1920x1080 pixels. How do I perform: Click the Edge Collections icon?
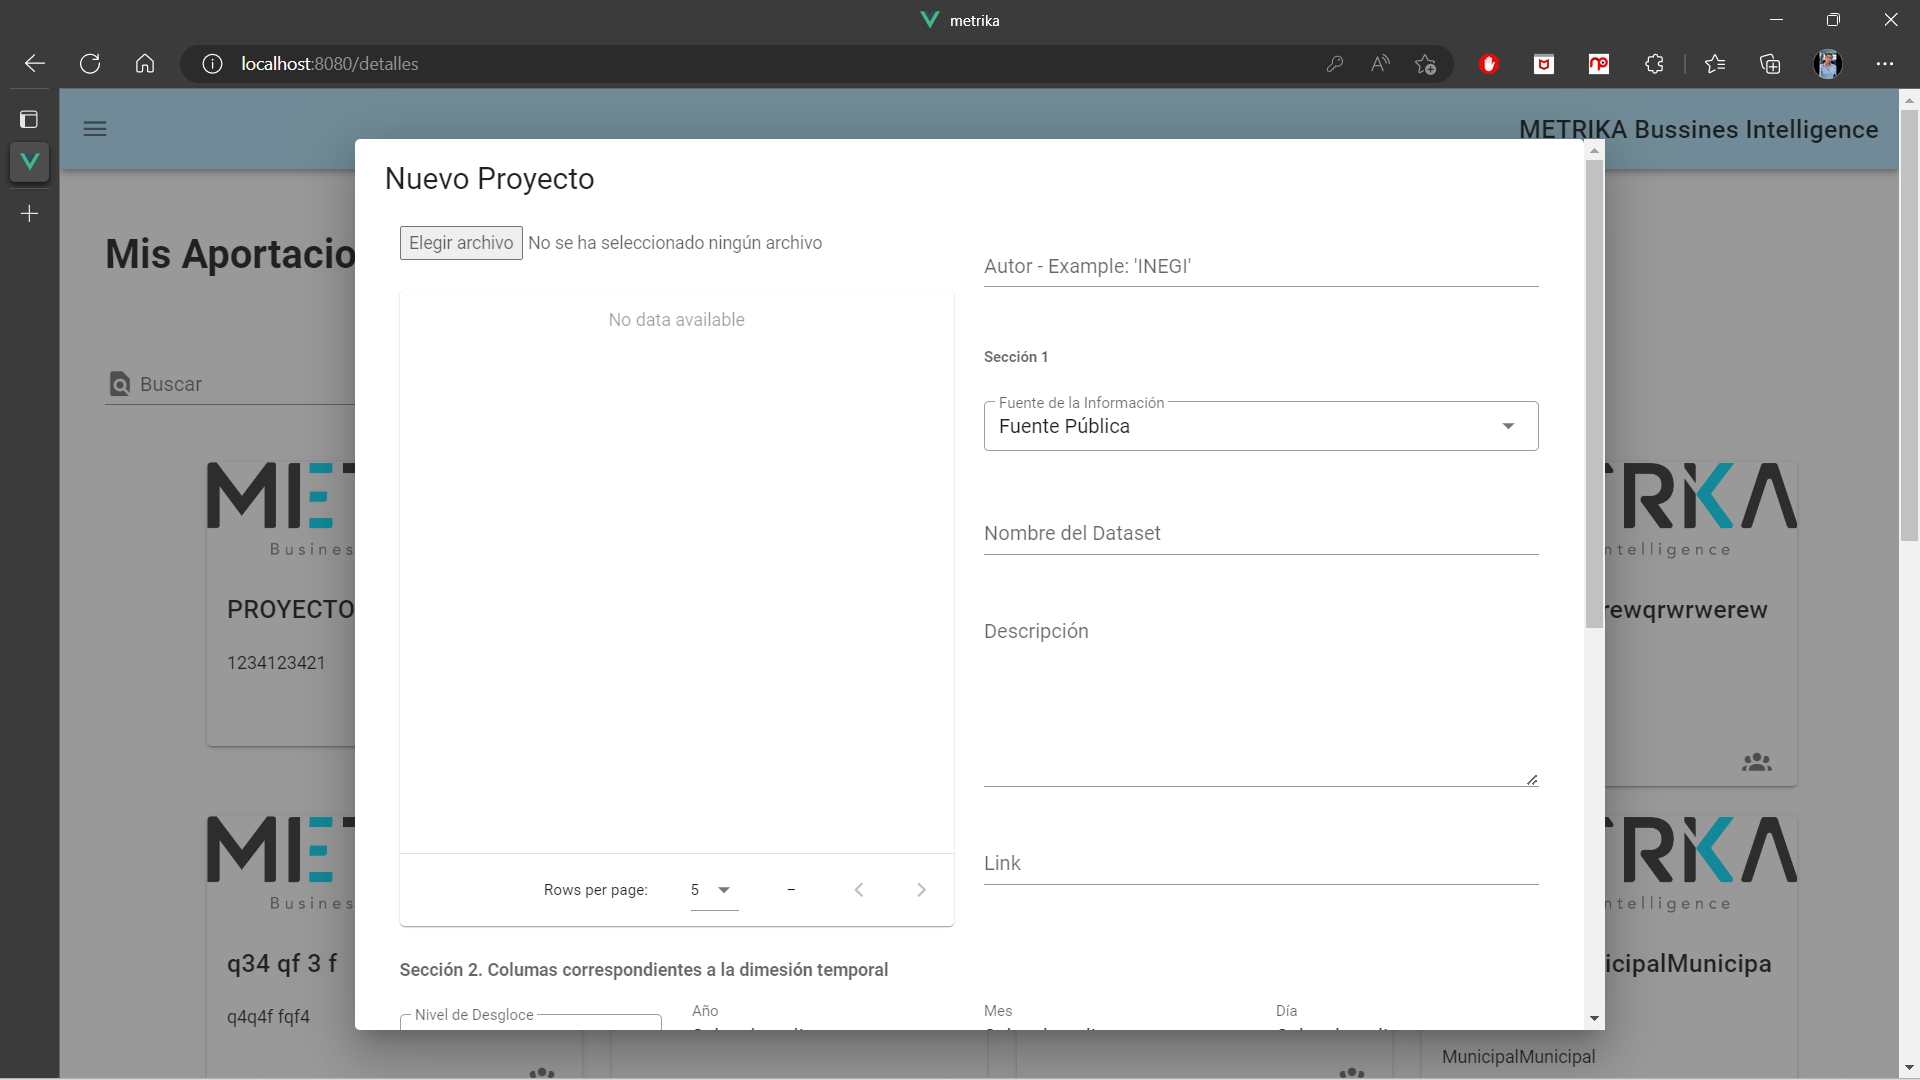coord(1770,63)
